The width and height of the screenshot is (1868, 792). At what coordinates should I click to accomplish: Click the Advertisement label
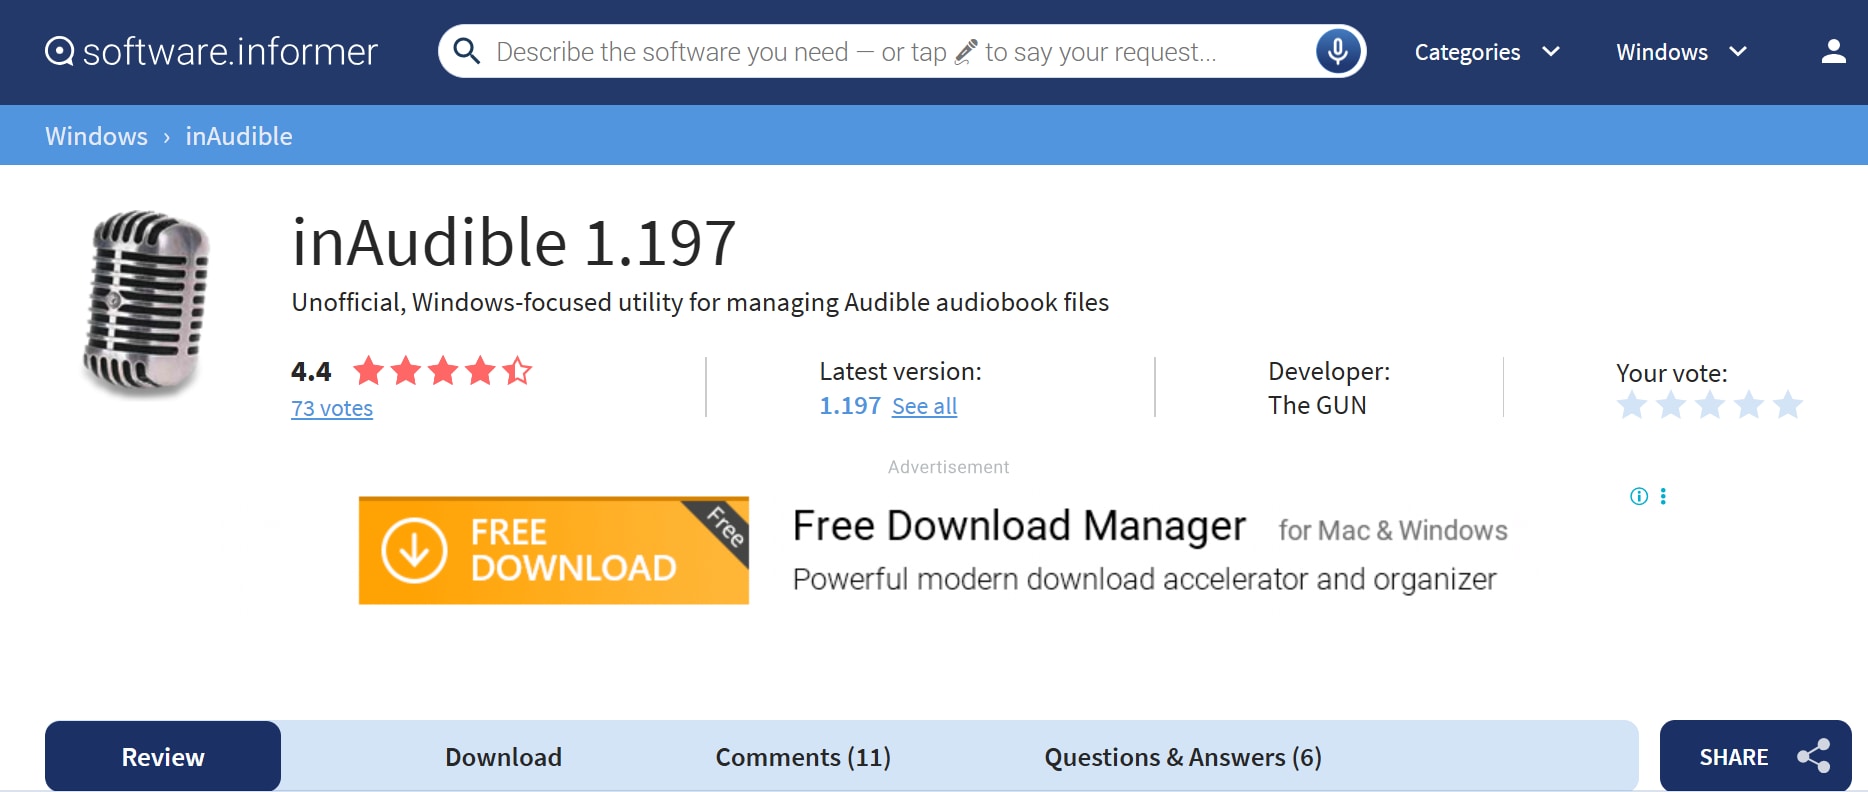coord(948,467)
